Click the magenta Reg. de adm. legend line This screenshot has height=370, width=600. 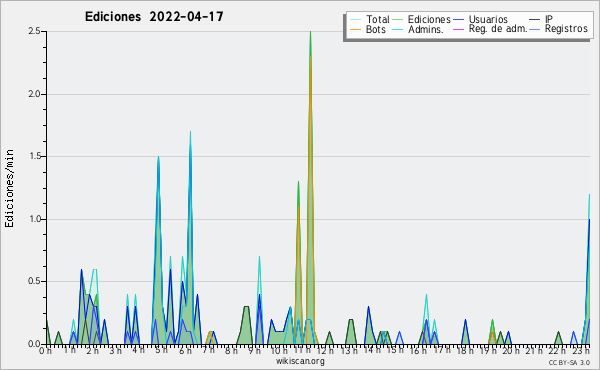pos(458,29)
